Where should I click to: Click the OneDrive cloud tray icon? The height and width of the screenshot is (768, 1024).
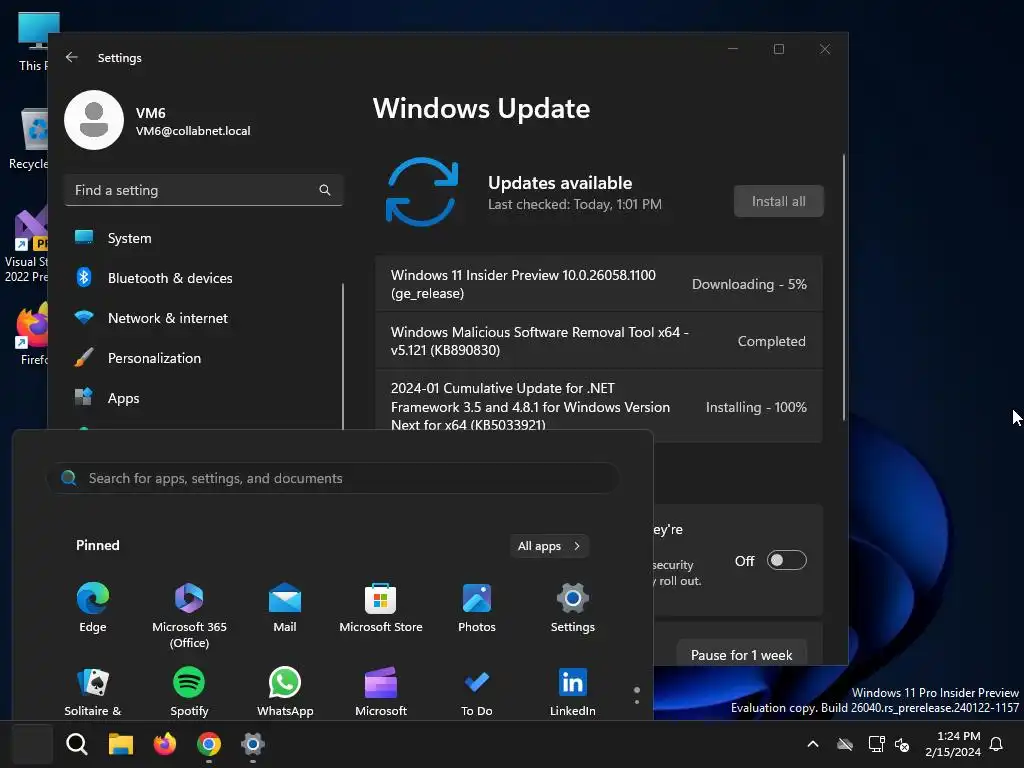click(x=845, y=744)
